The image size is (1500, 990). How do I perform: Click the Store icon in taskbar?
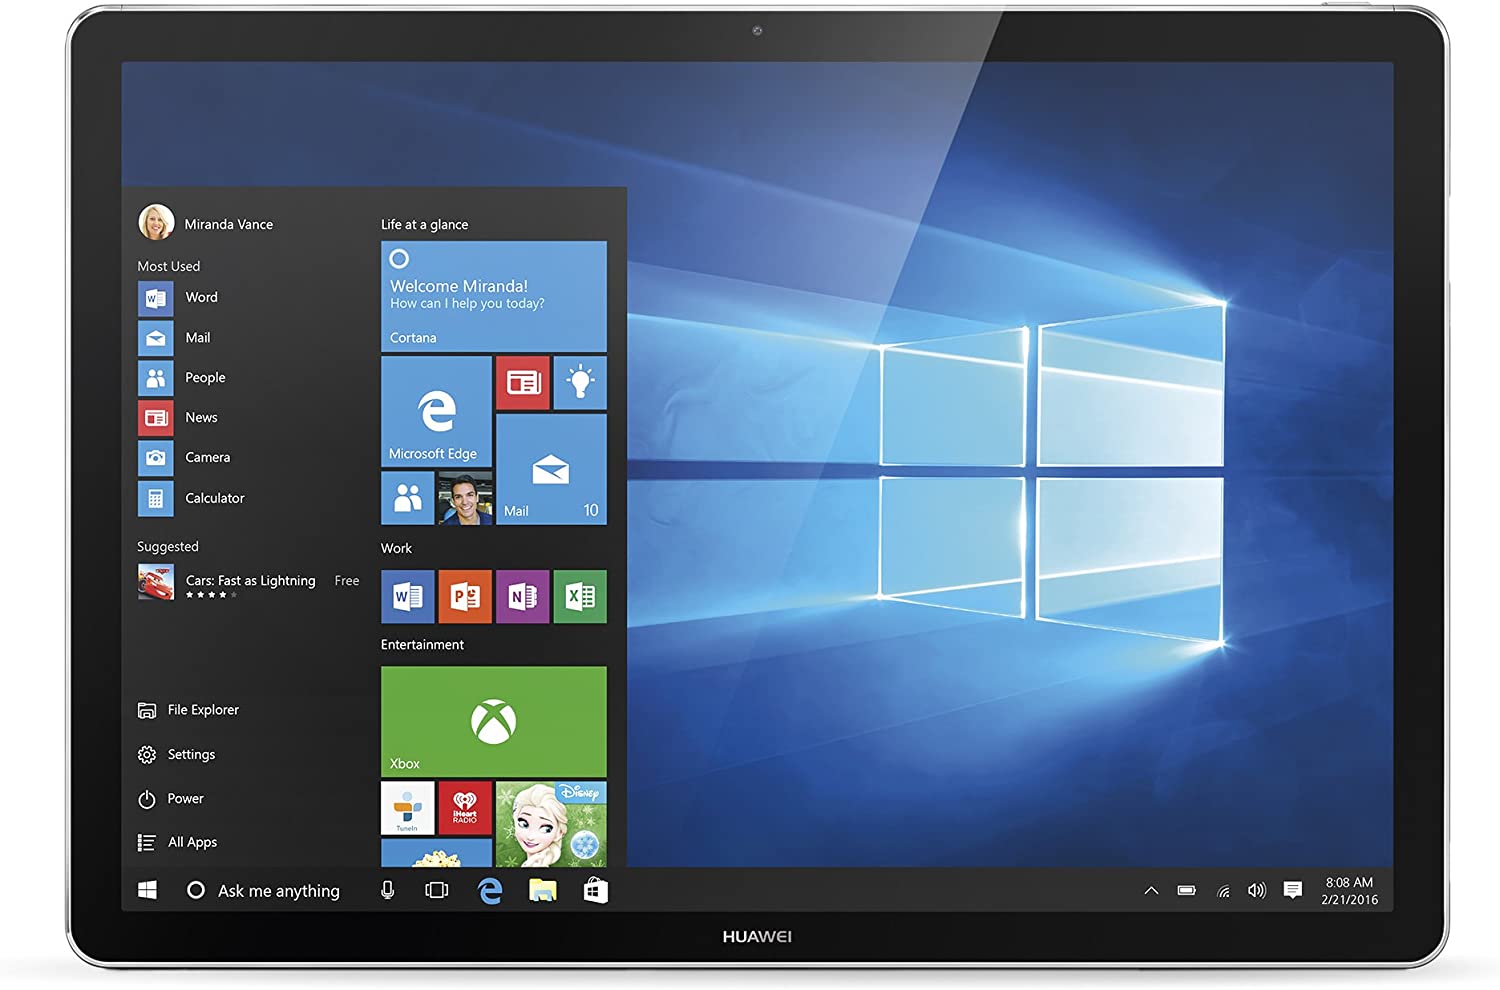[596, 890]
